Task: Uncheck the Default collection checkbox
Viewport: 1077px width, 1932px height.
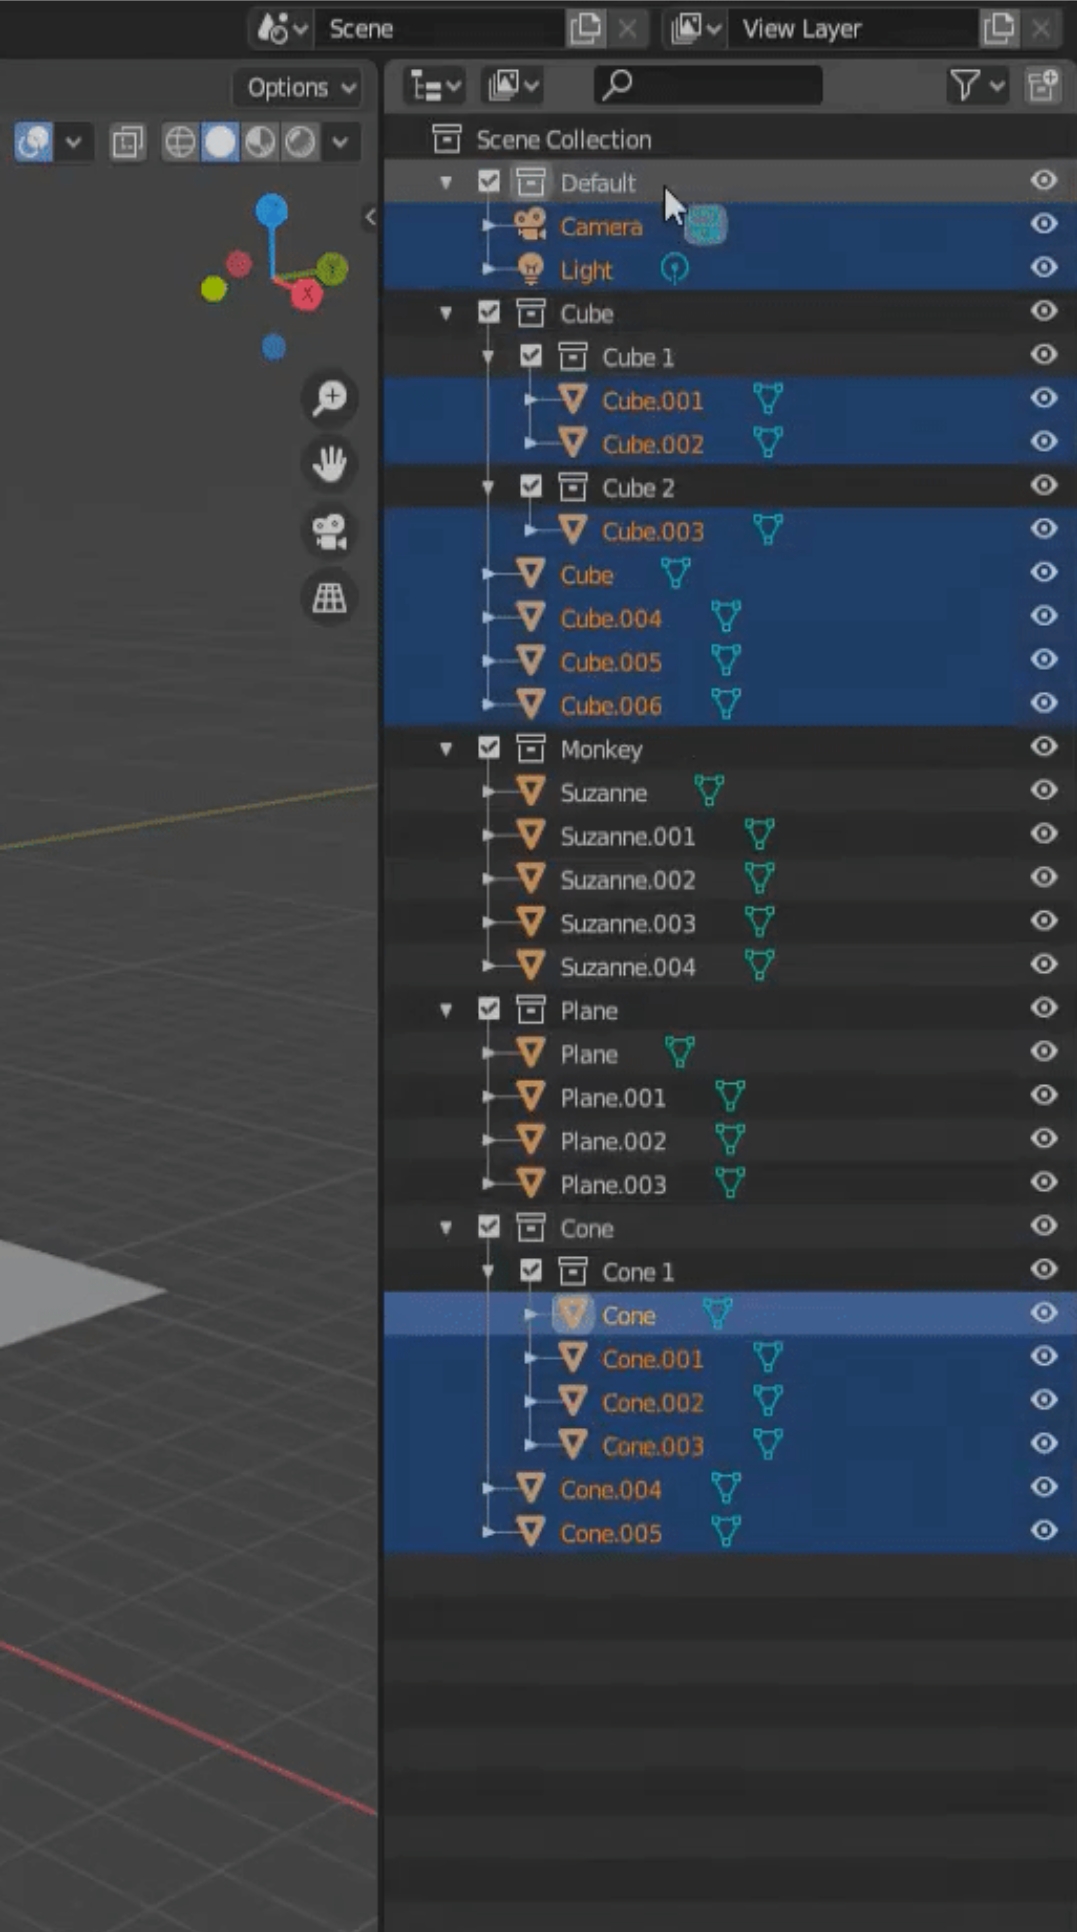Action: point(488,181)
